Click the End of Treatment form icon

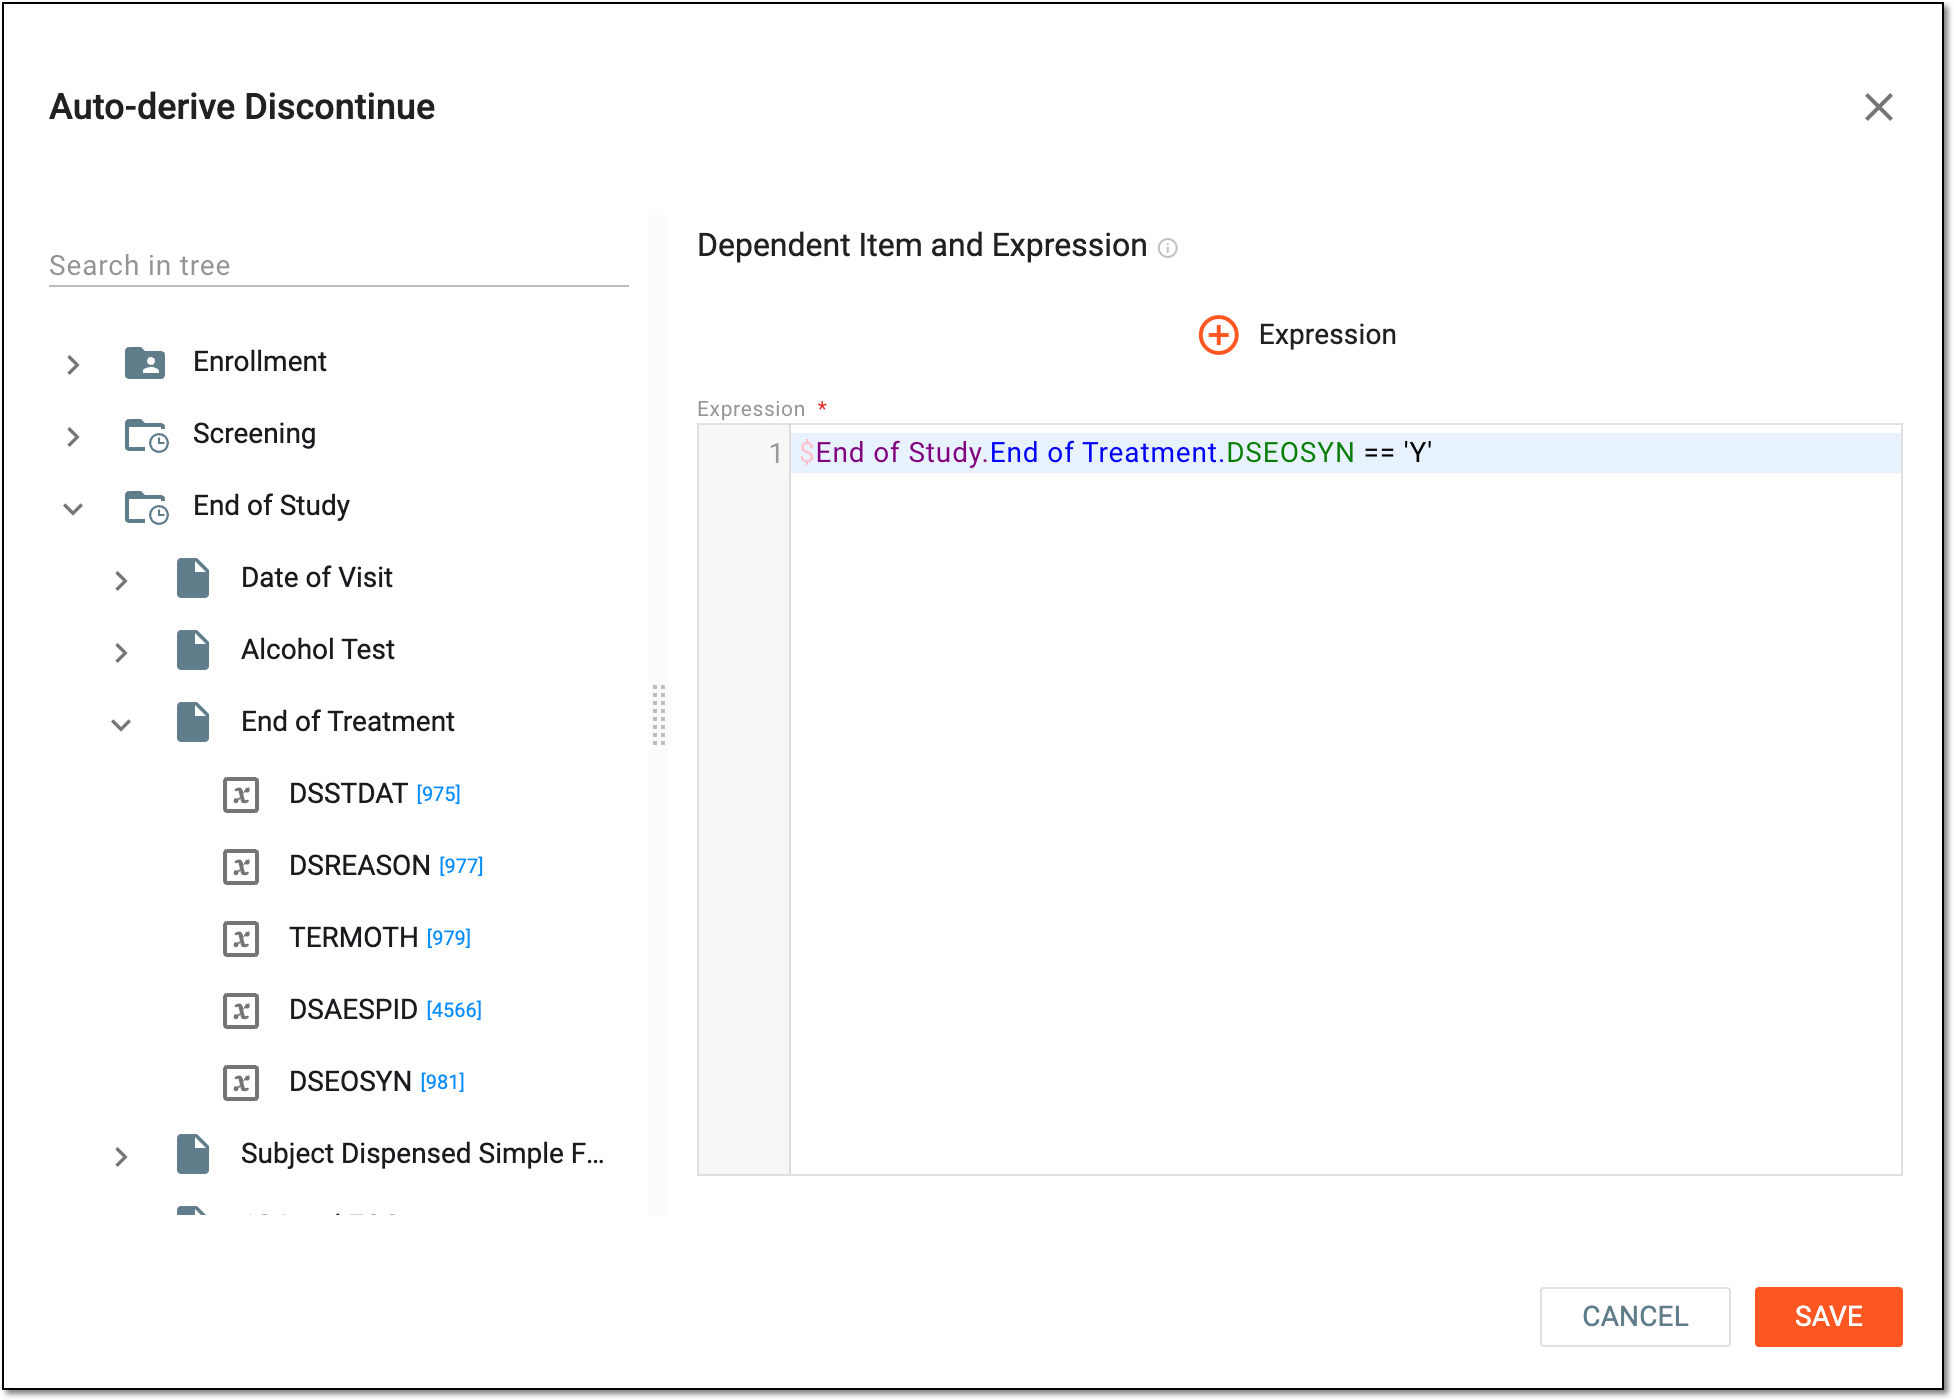(x=193, y=722)
